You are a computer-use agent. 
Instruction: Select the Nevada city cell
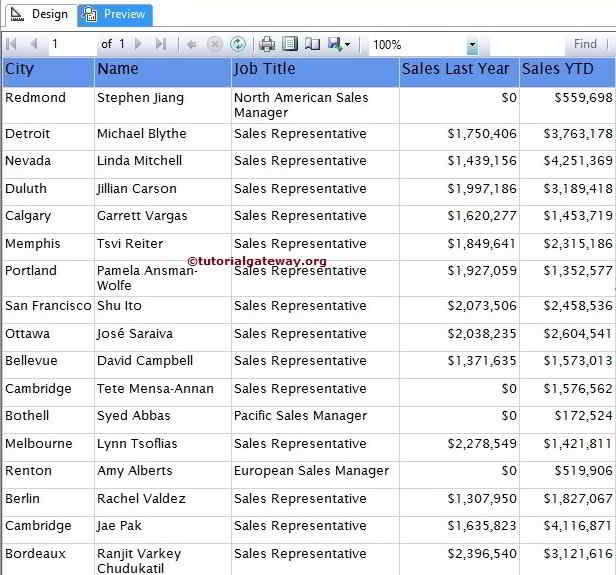pos(48,164)
